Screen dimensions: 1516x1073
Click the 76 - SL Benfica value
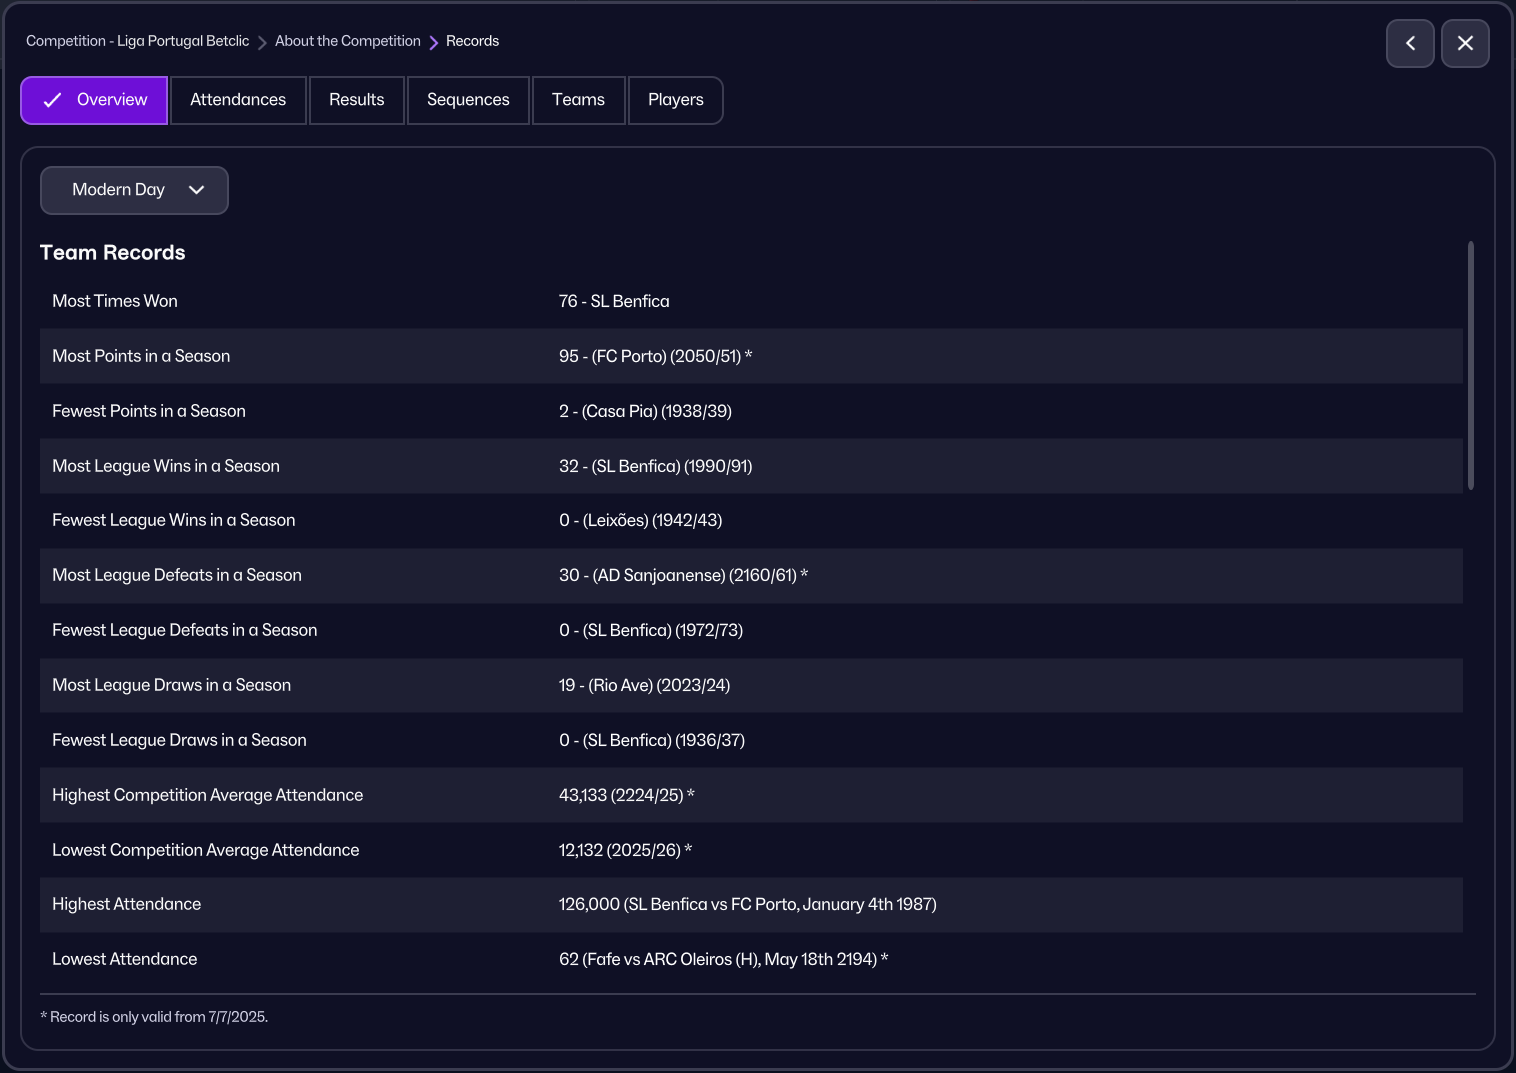click(614, 301)
